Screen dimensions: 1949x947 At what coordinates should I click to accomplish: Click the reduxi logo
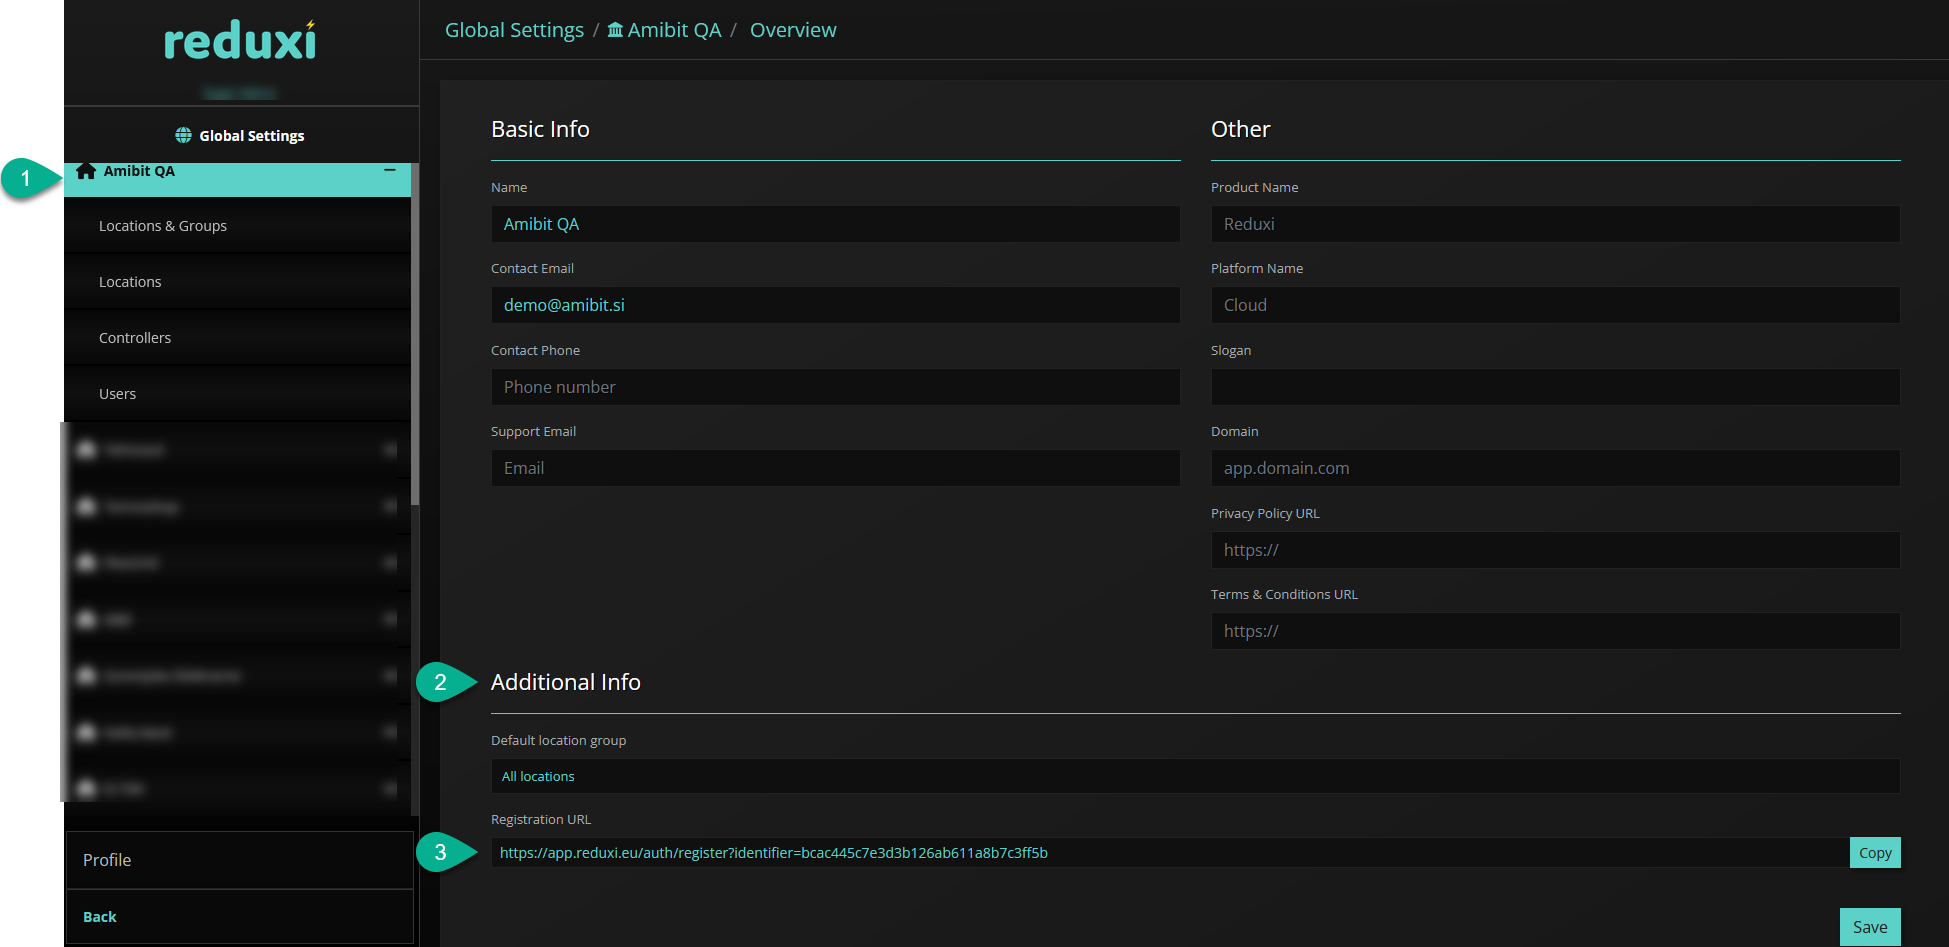(240, 42)
